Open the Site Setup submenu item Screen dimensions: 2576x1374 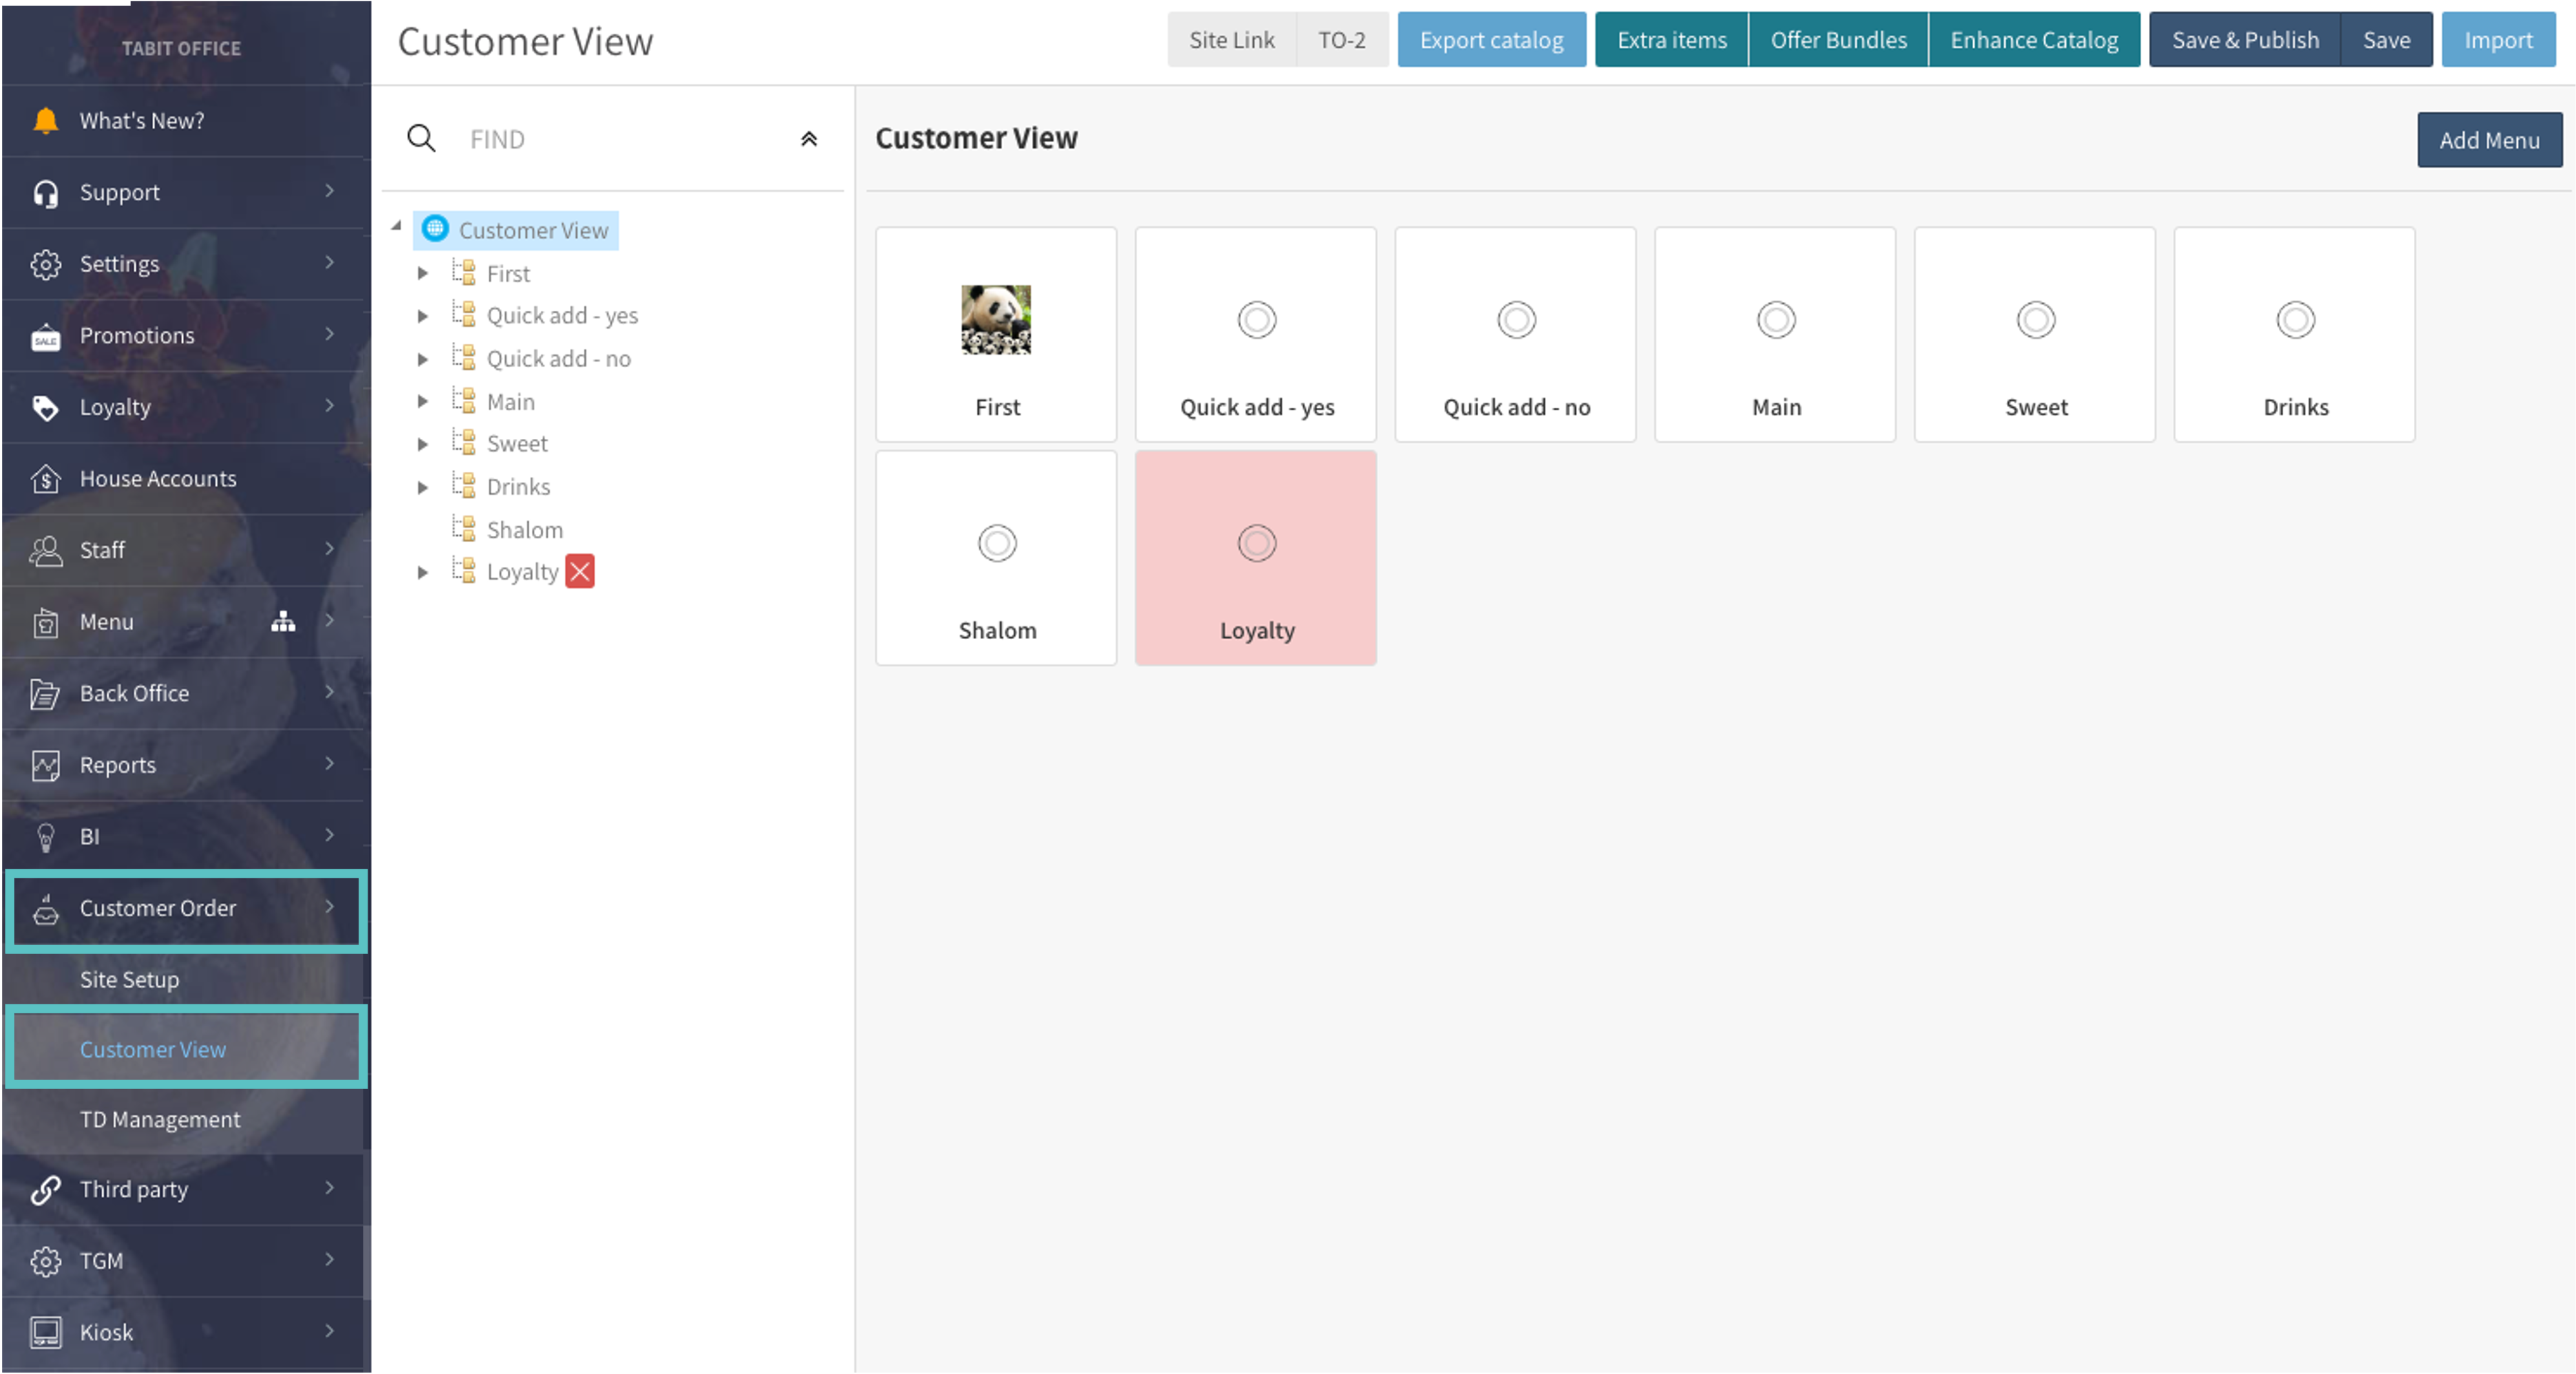tap(130, 980)
